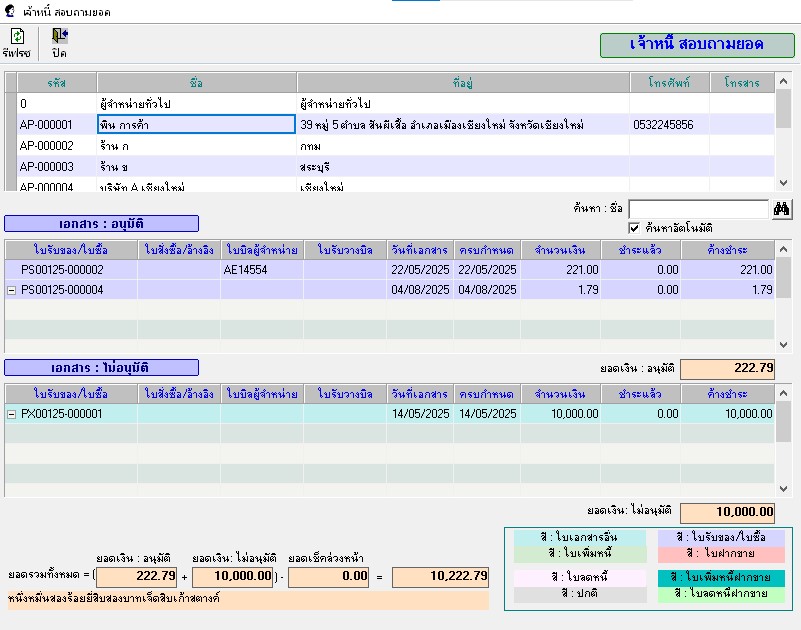Collapse the PS00125-000004 row

[12, 290]
